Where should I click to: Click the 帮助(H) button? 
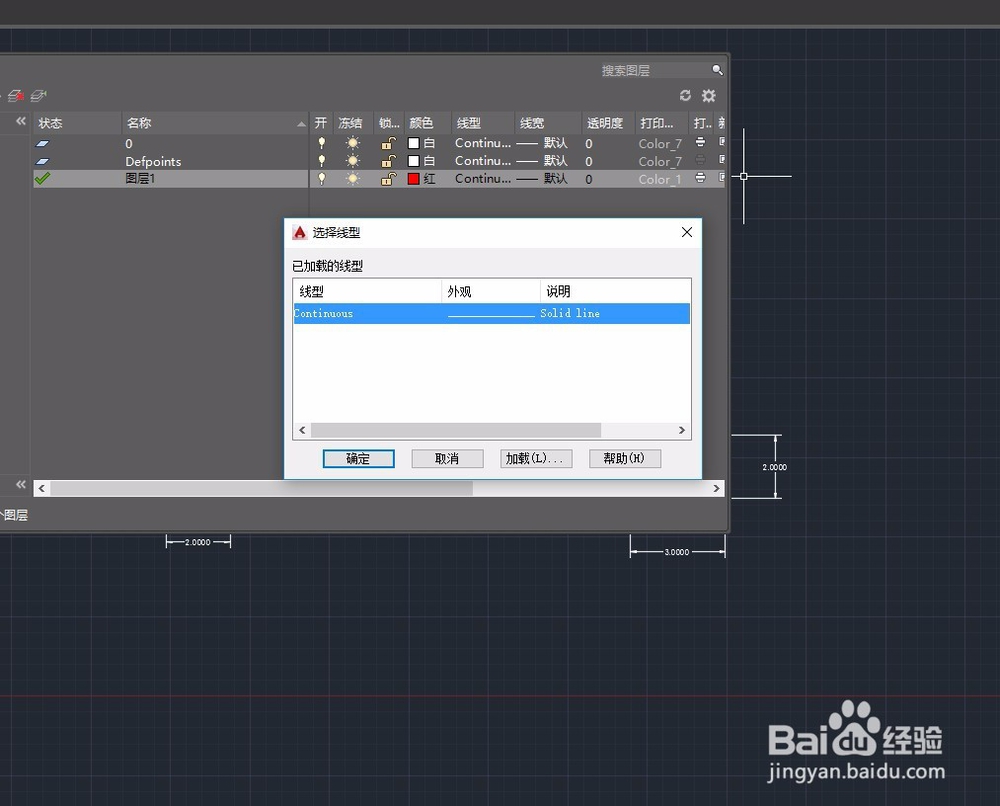[624, 458]
